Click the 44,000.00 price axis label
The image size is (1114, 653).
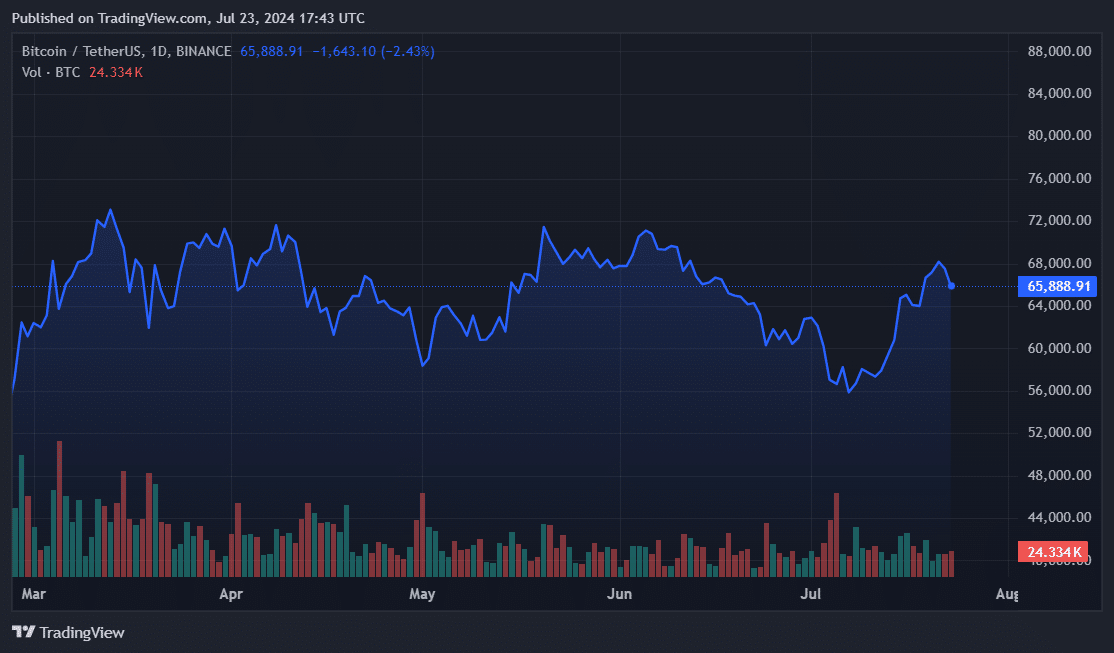coord(1059,517)
